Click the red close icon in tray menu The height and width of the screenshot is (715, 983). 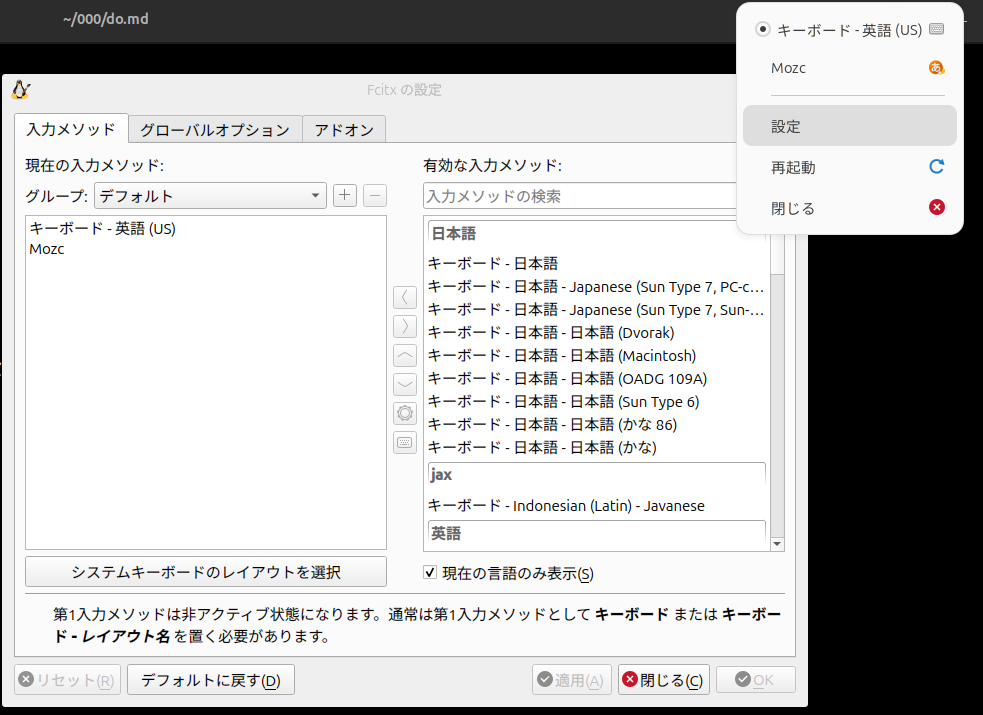tap(937, 207)
